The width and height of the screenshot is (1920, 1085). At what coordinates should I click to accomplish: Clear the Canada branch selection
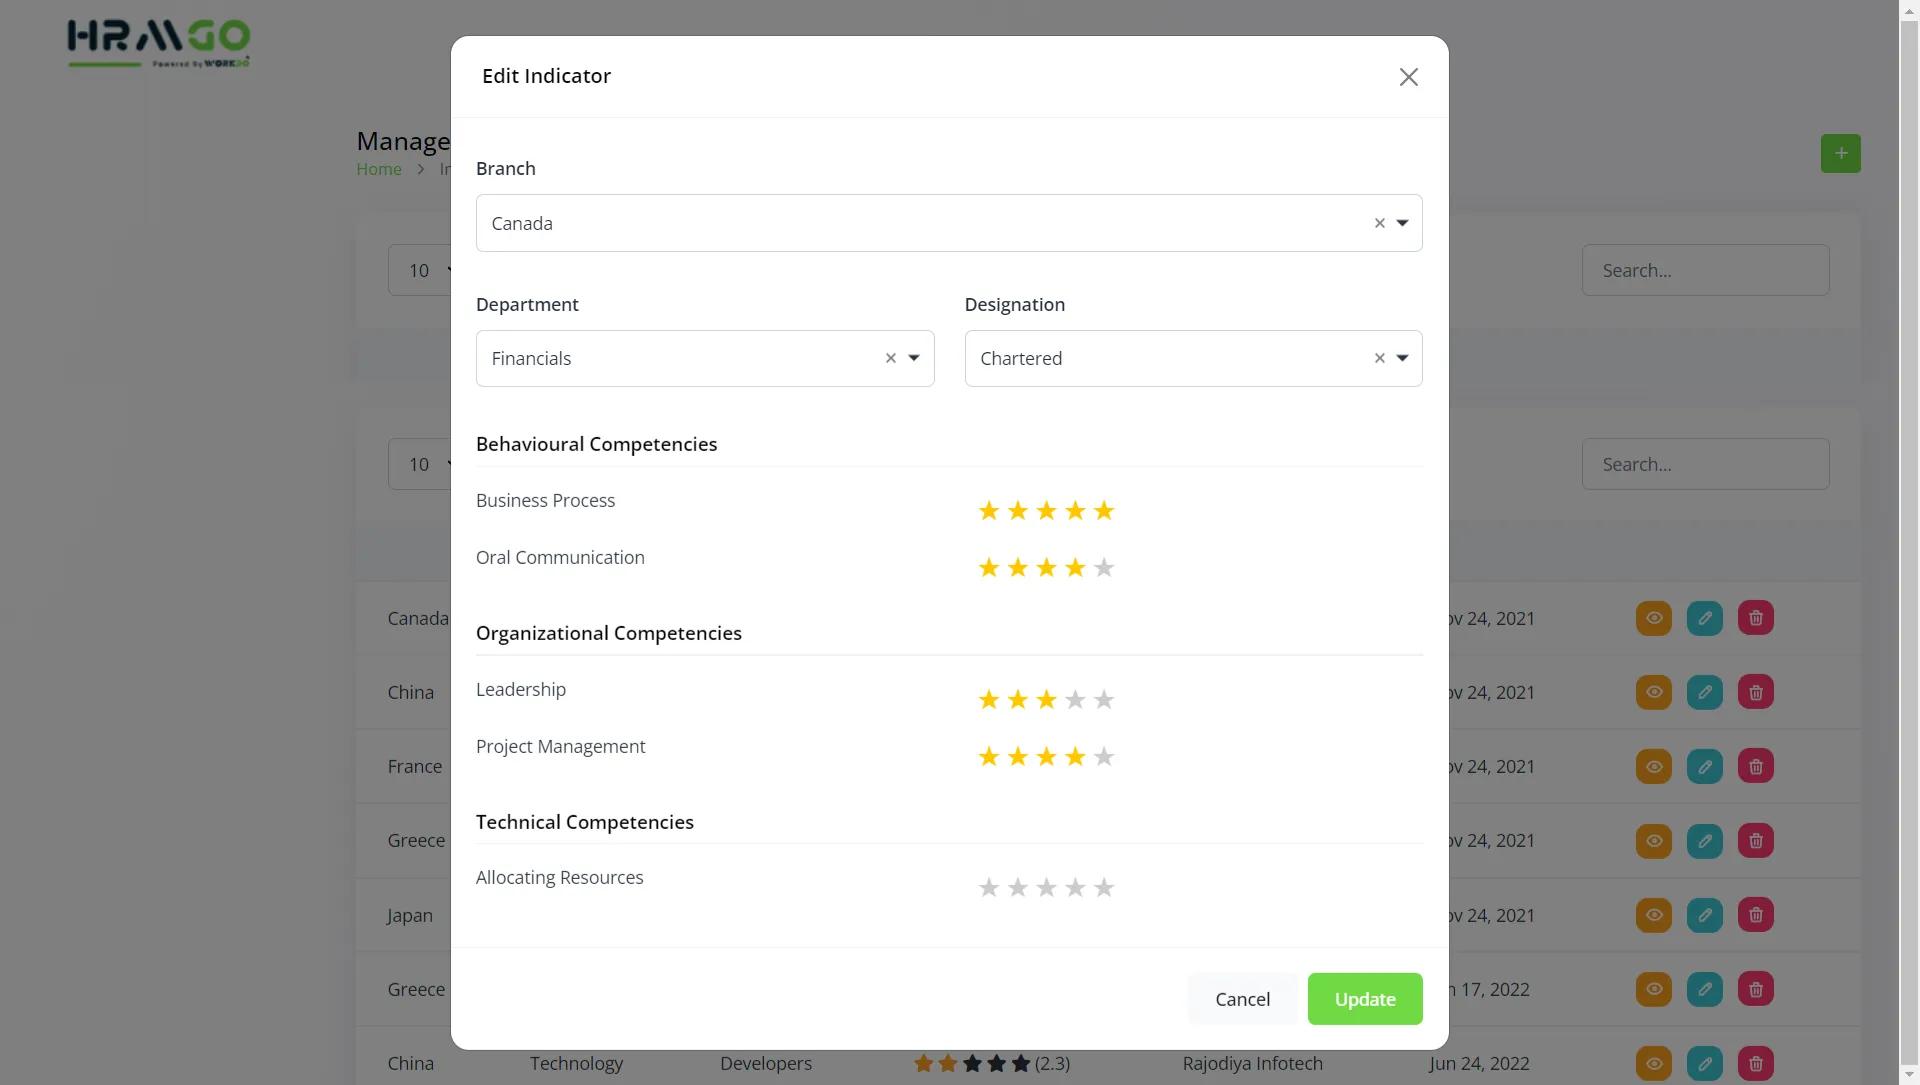(1379, 223)
